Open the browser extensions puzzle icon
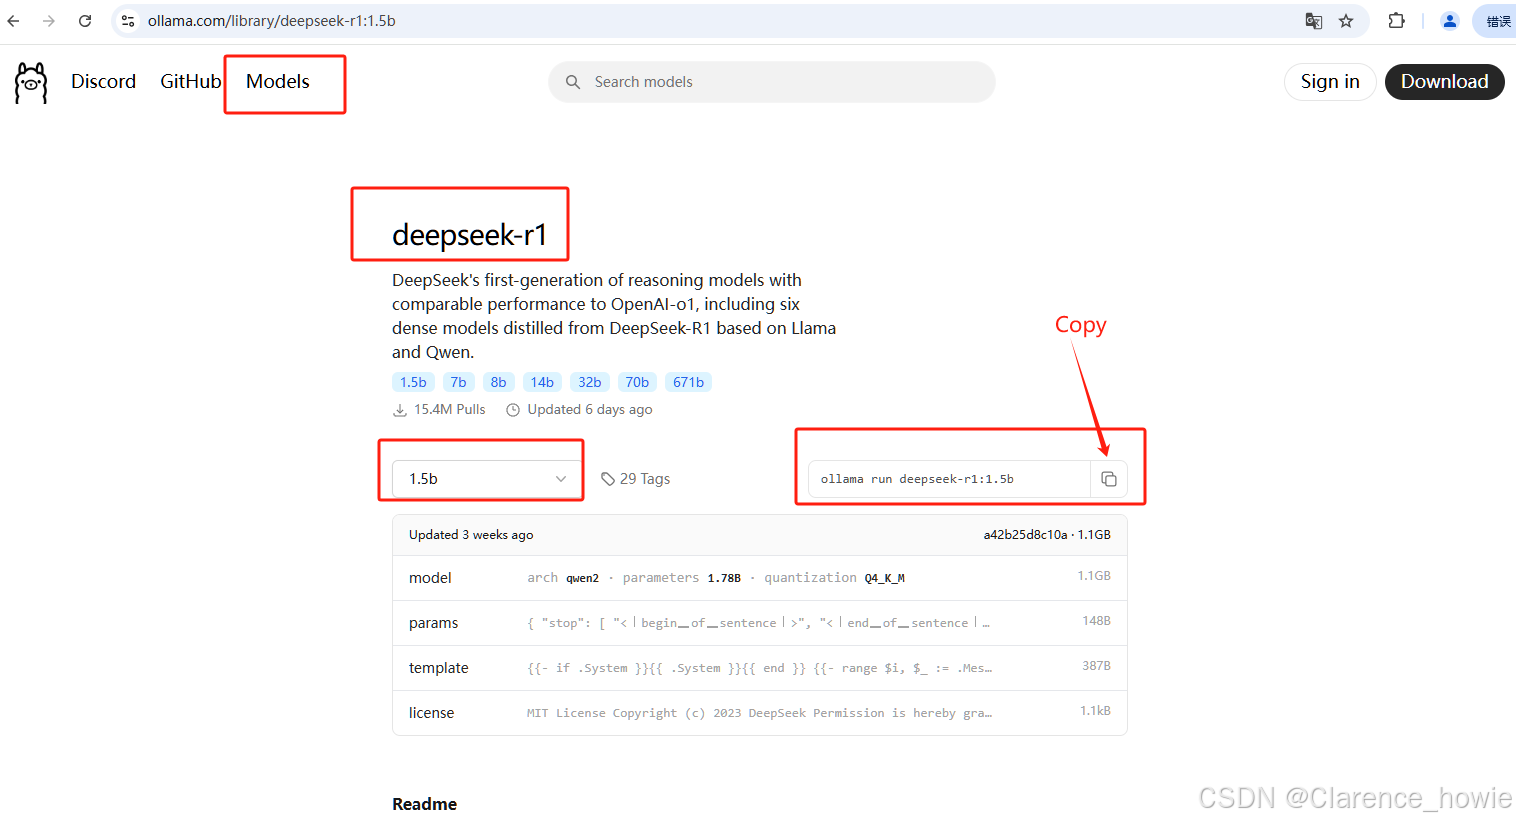 tap(1397, 21)
